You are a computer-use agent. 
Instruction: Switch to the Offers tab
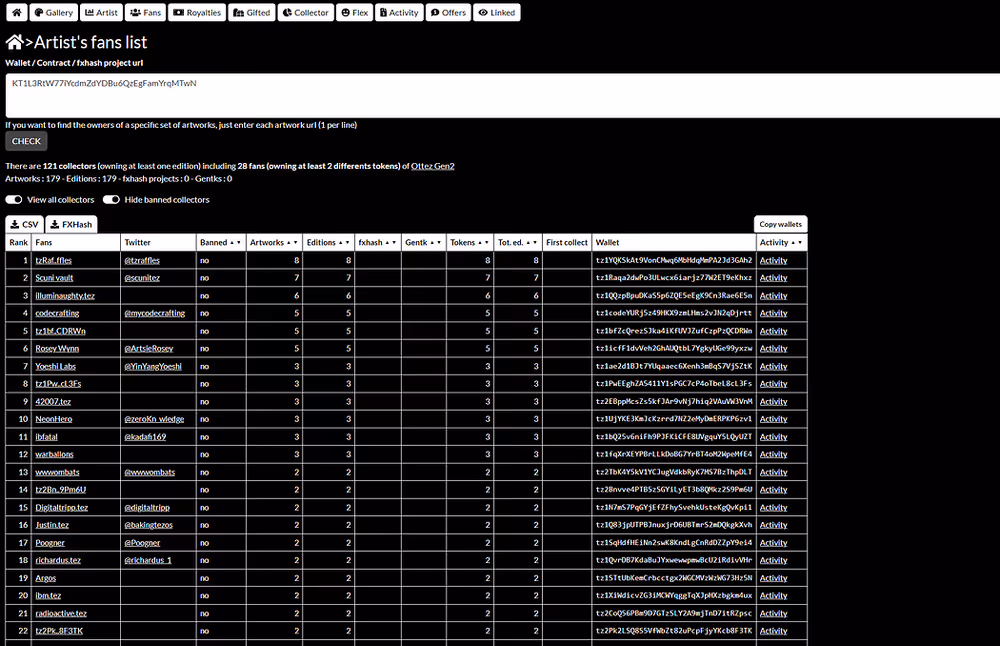(x=448, y=13)
